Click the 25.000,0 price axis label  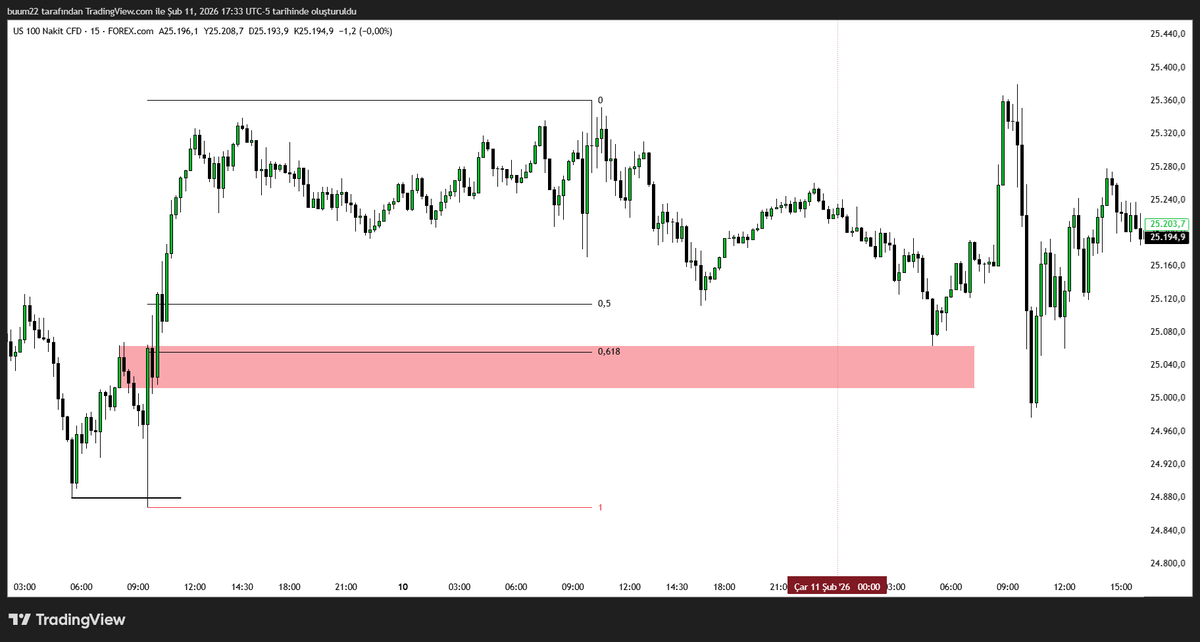(1167, 398)
